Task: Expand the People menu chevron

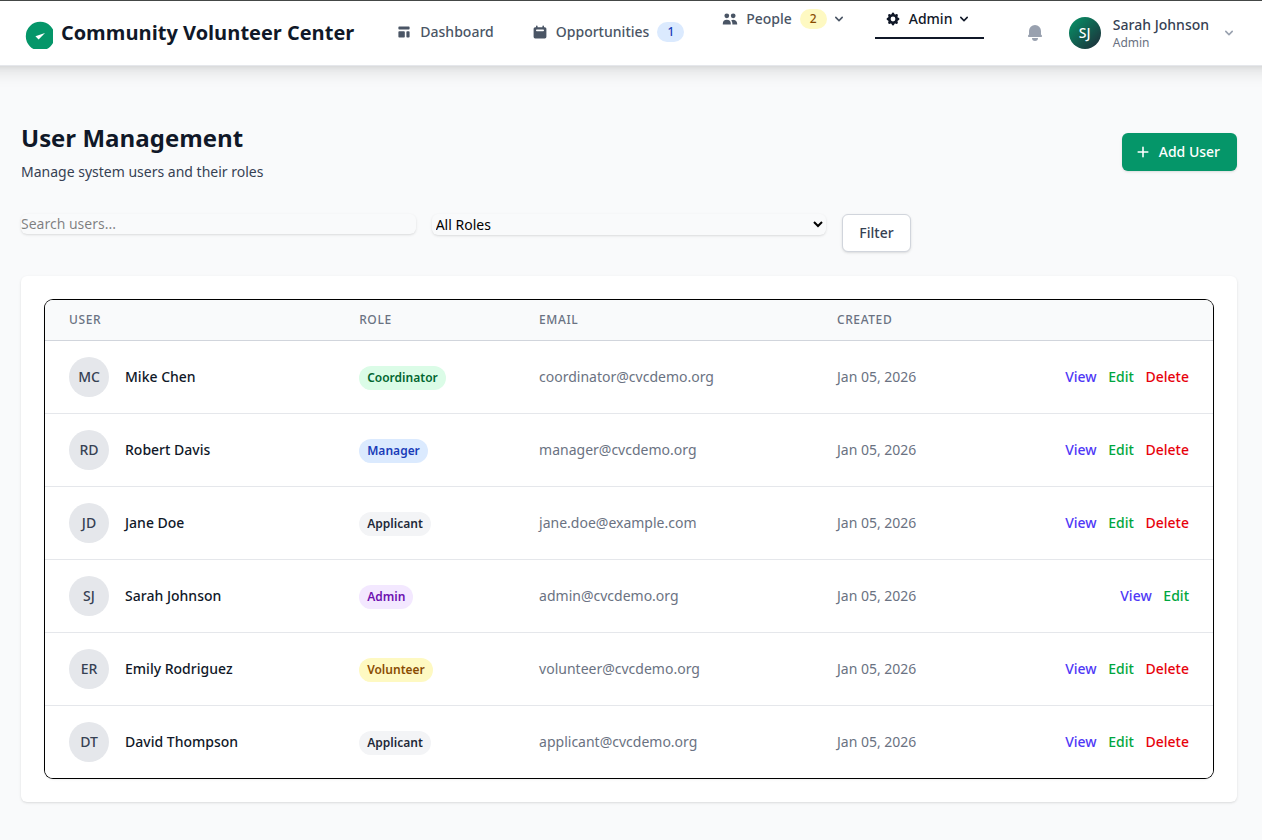Action: click(x=839, y=18)
